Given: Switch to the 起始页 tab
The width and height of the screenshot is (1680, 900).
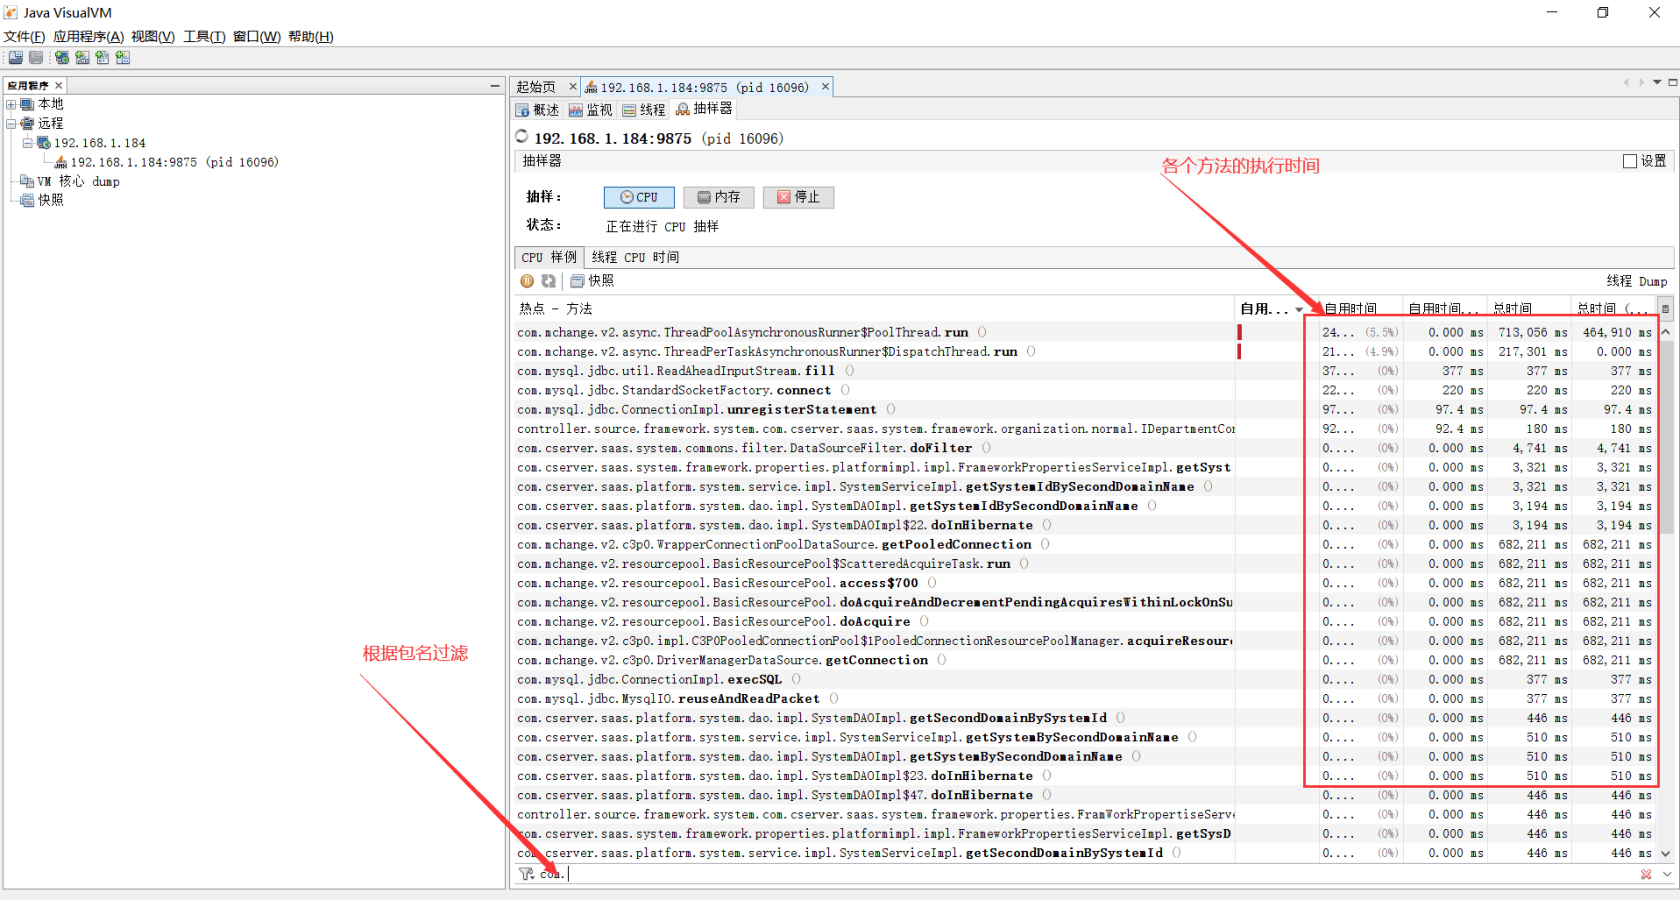Looking at the screenshot, I should [x=536, y=87].
